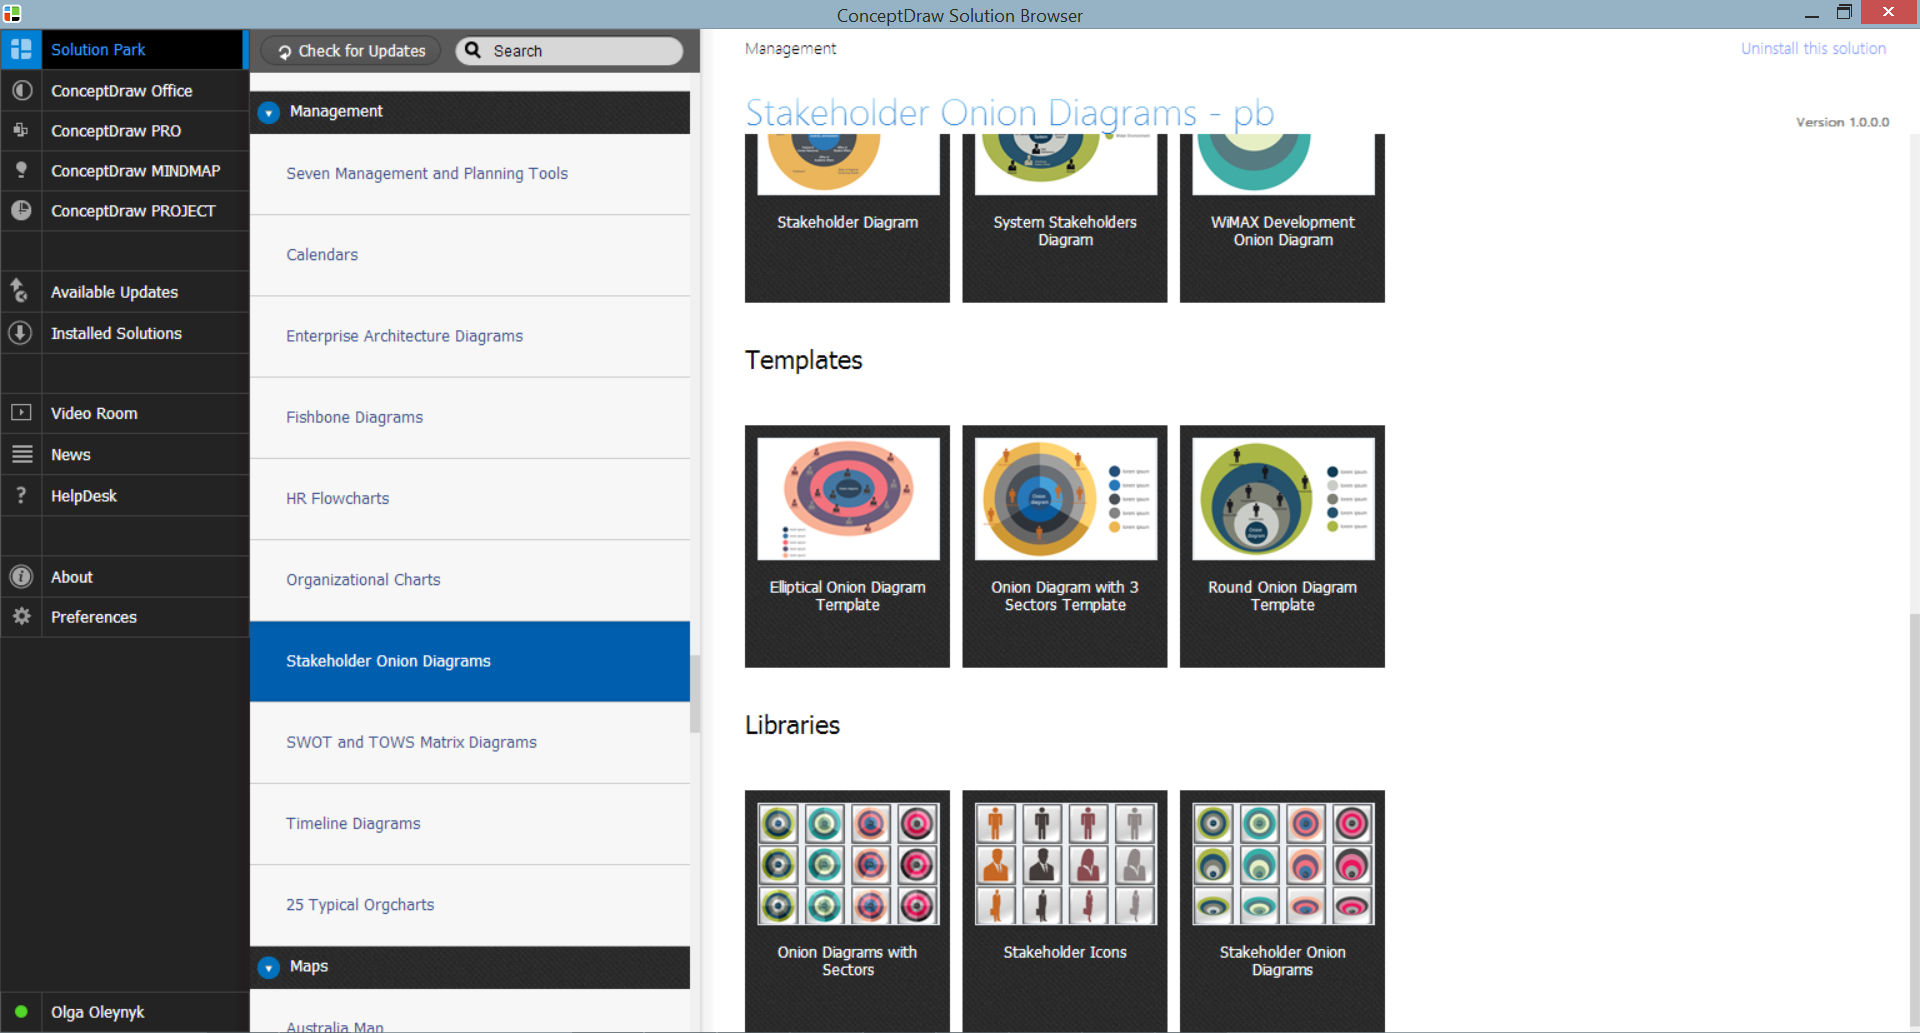Click the Video Room play icon
The width and height of the screenshot is (1920, 1033).
point(21,412)
